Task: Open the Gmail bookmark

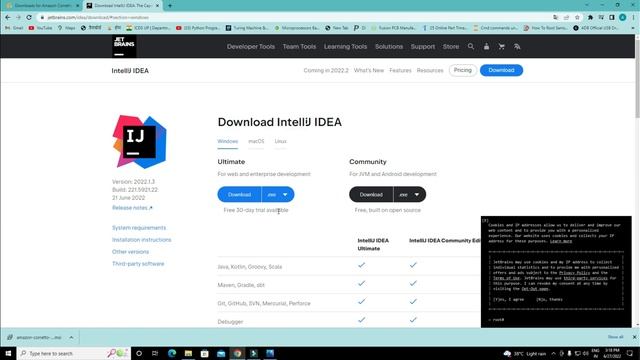Action: (14, 28)
